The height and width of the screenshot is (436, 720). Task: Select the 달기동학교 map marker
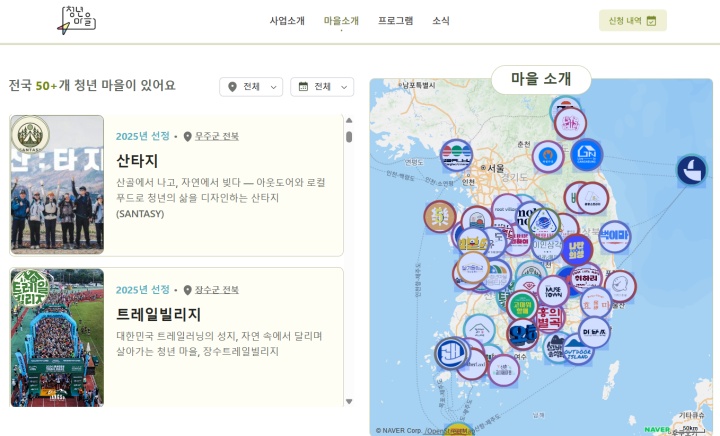(x=472, y=268)
